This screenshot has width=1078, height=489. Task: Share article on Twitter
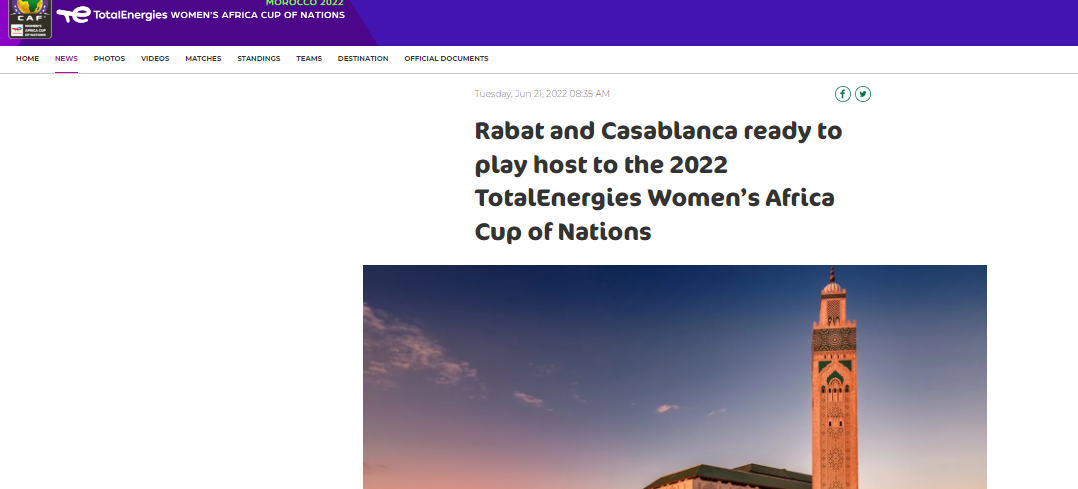862,94
